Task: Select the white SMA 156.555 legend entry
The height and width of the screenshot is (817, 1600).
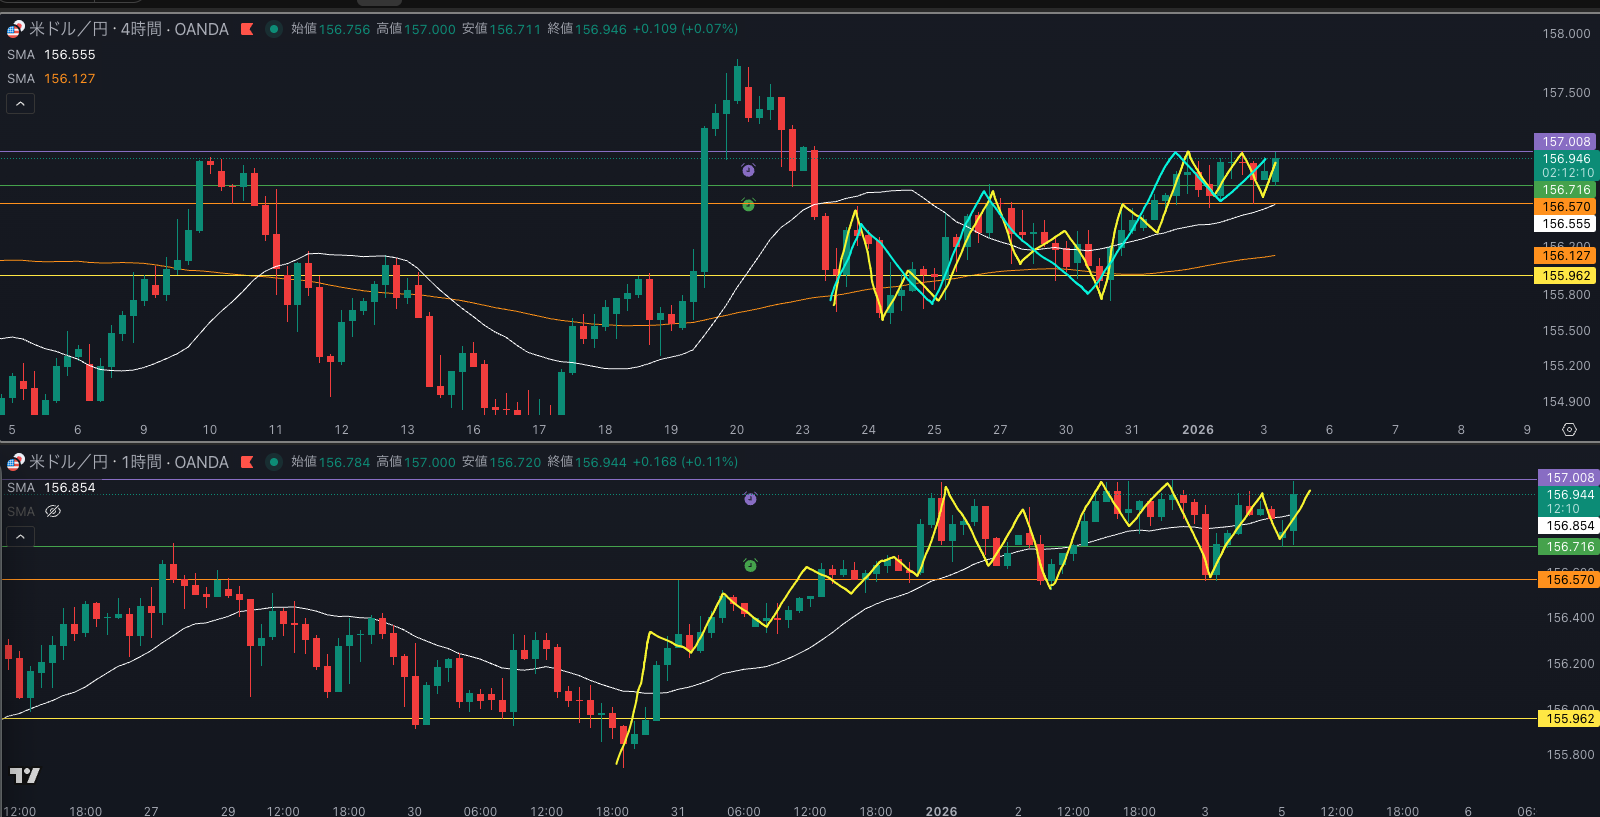Action: (52, 55)
